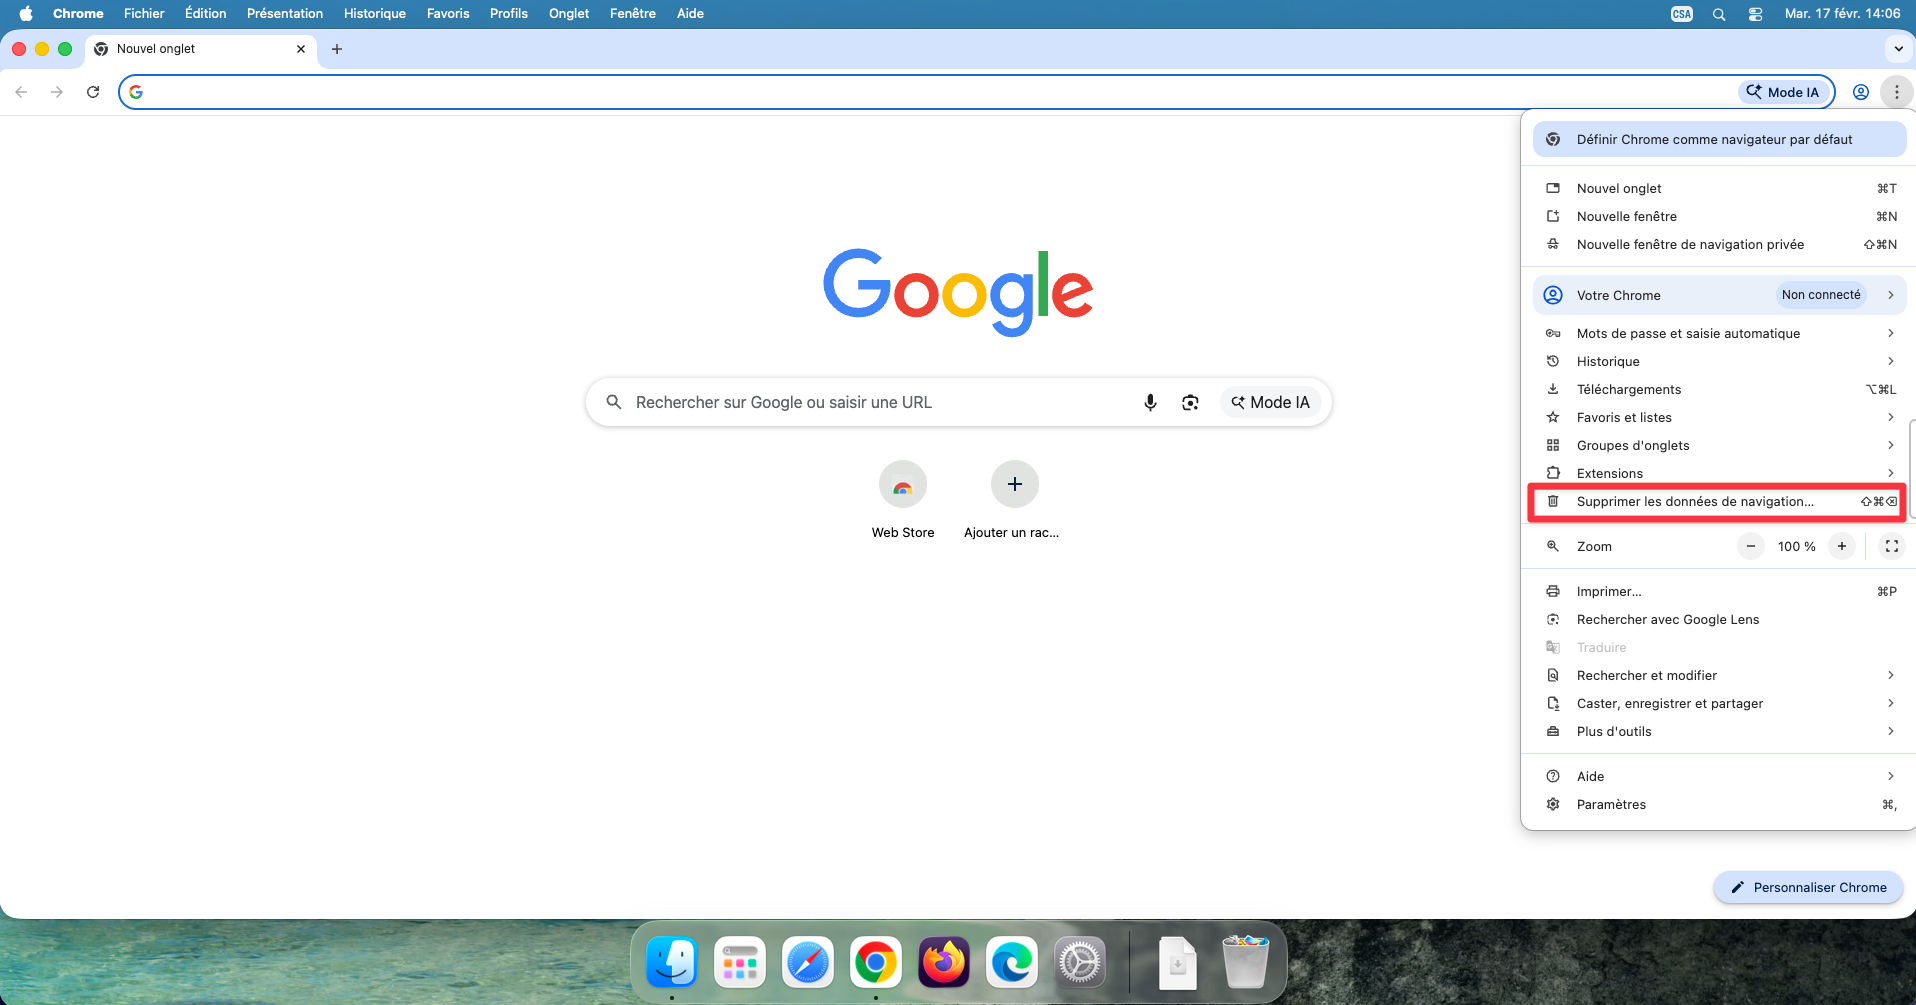Open the Onglet menu in menu bar
This screenshot has width=1916, height=1005.
click(x=569, y=13)
